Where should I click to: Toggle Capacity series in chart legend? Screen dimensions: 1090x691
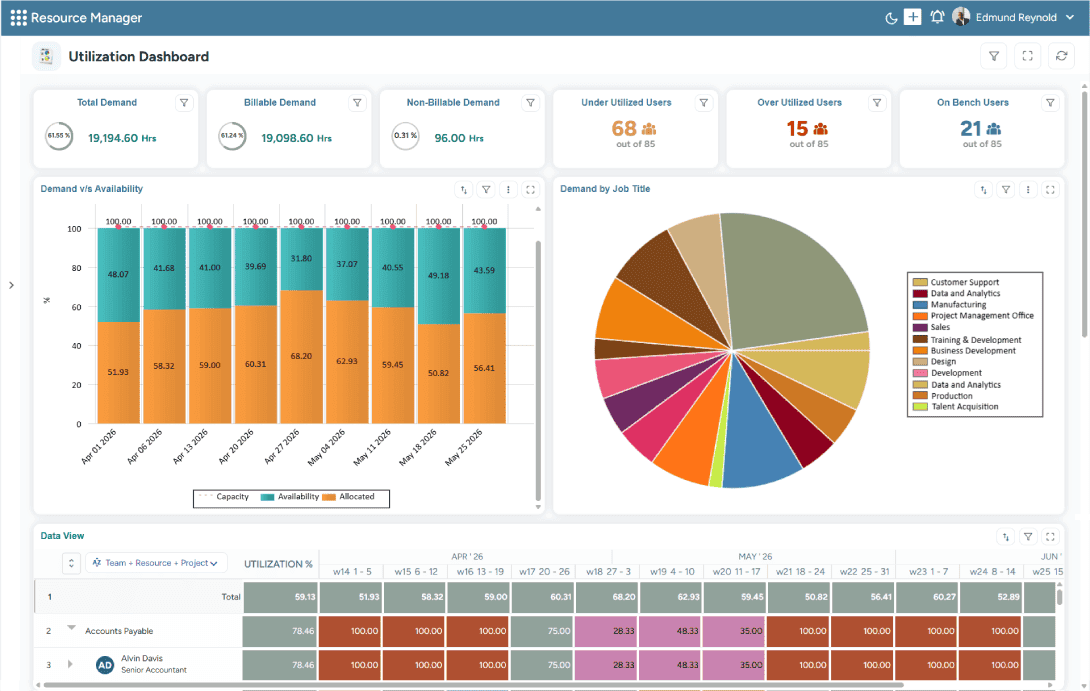(x=224, y=497)
